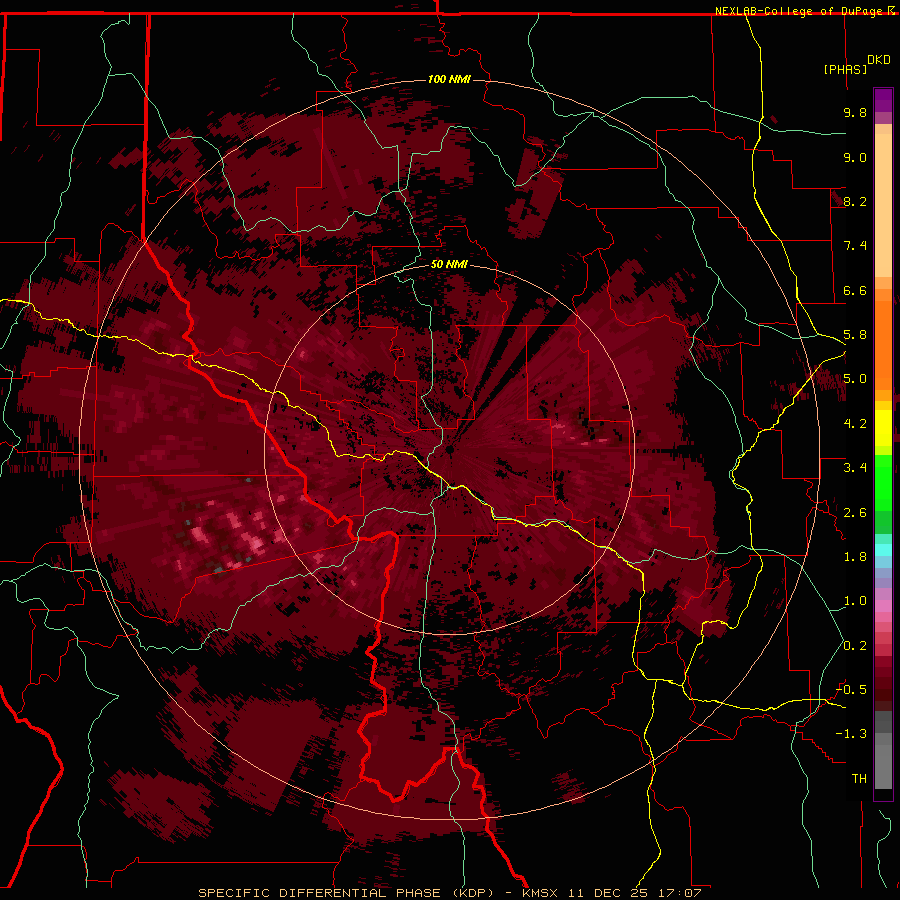Screen dimensions: 900x900
Task: Click the peach segment of the color bar
Action: (x=883, y=207)
